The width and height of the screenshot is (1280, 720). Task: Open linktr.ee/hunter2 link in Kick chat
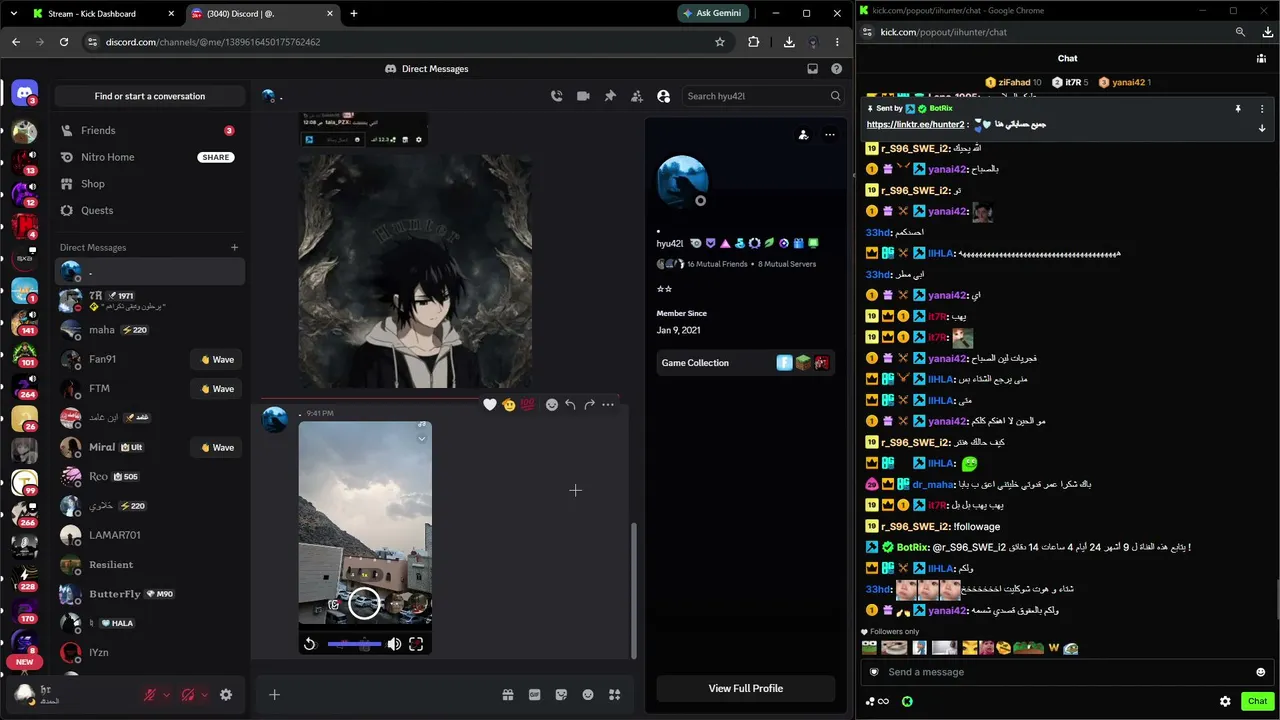tap(915, 125)
